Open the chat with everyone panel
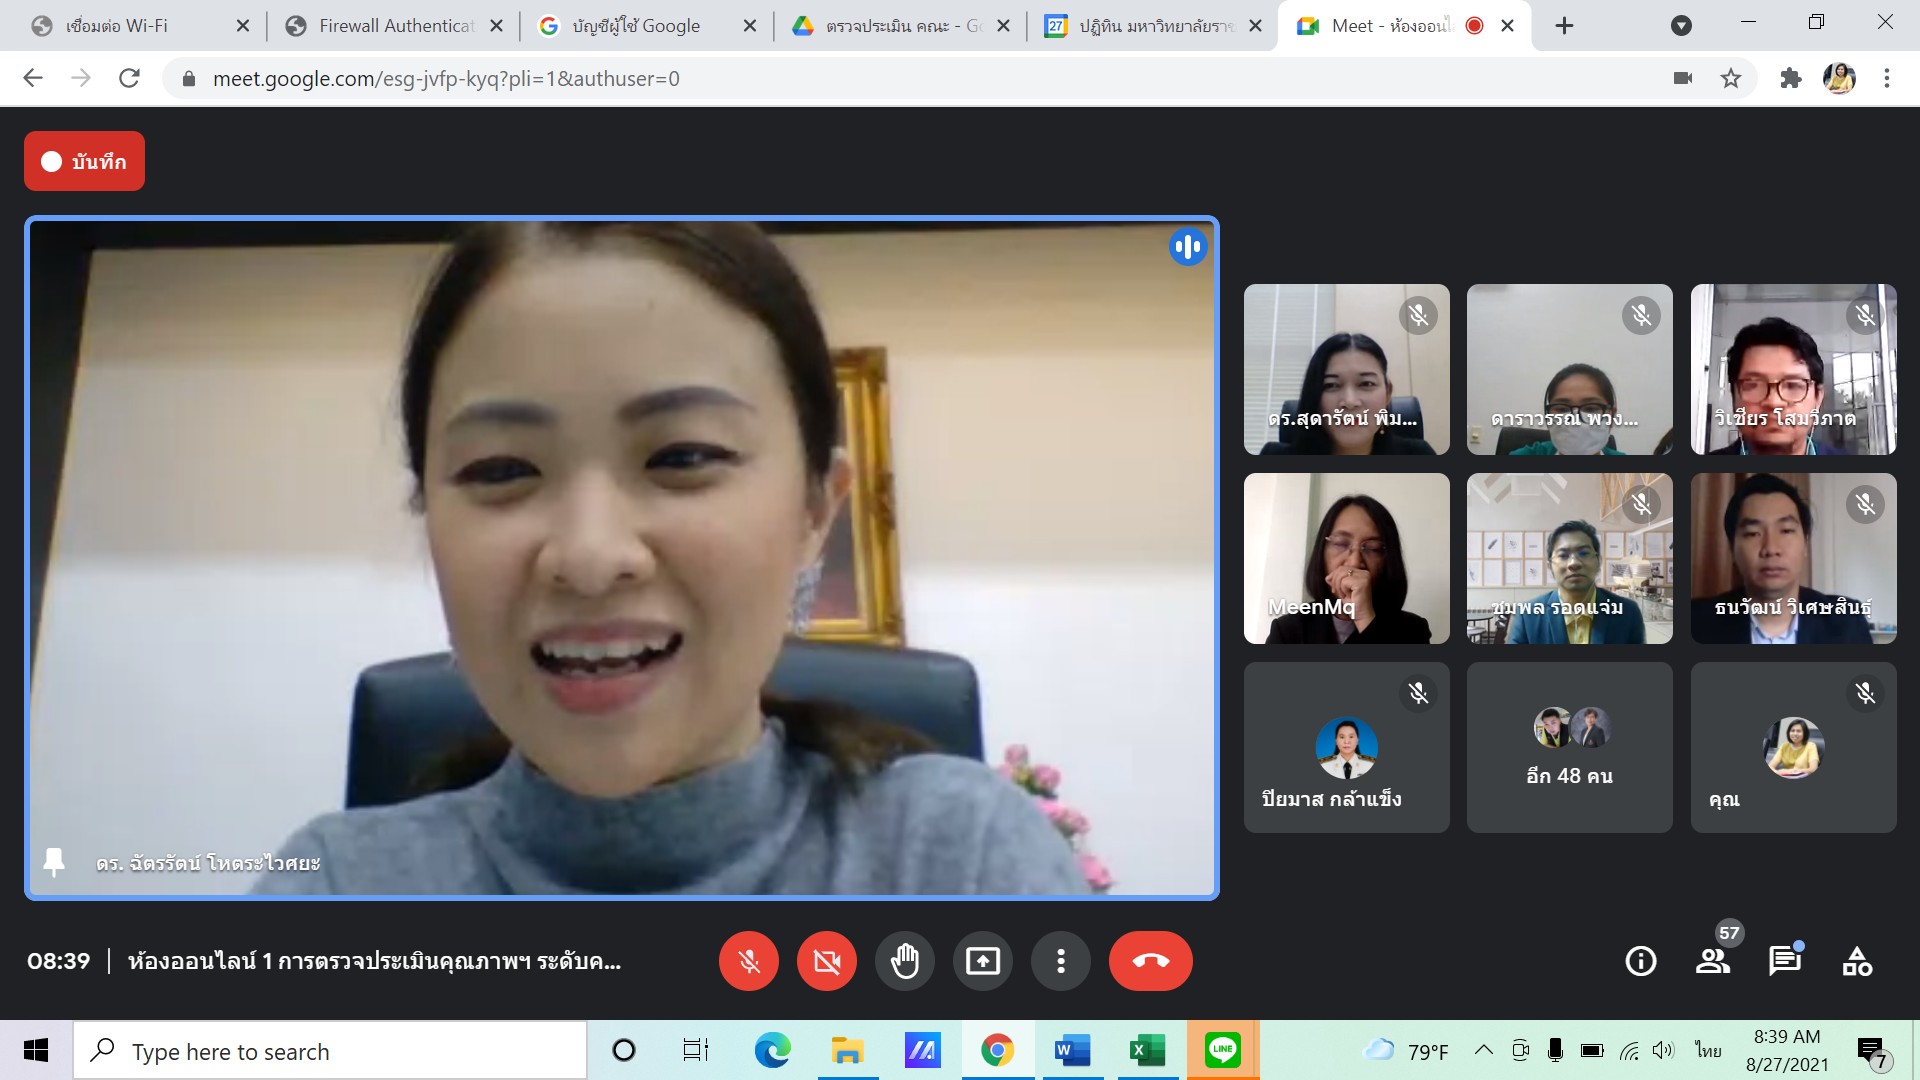 coord(1784,961)
